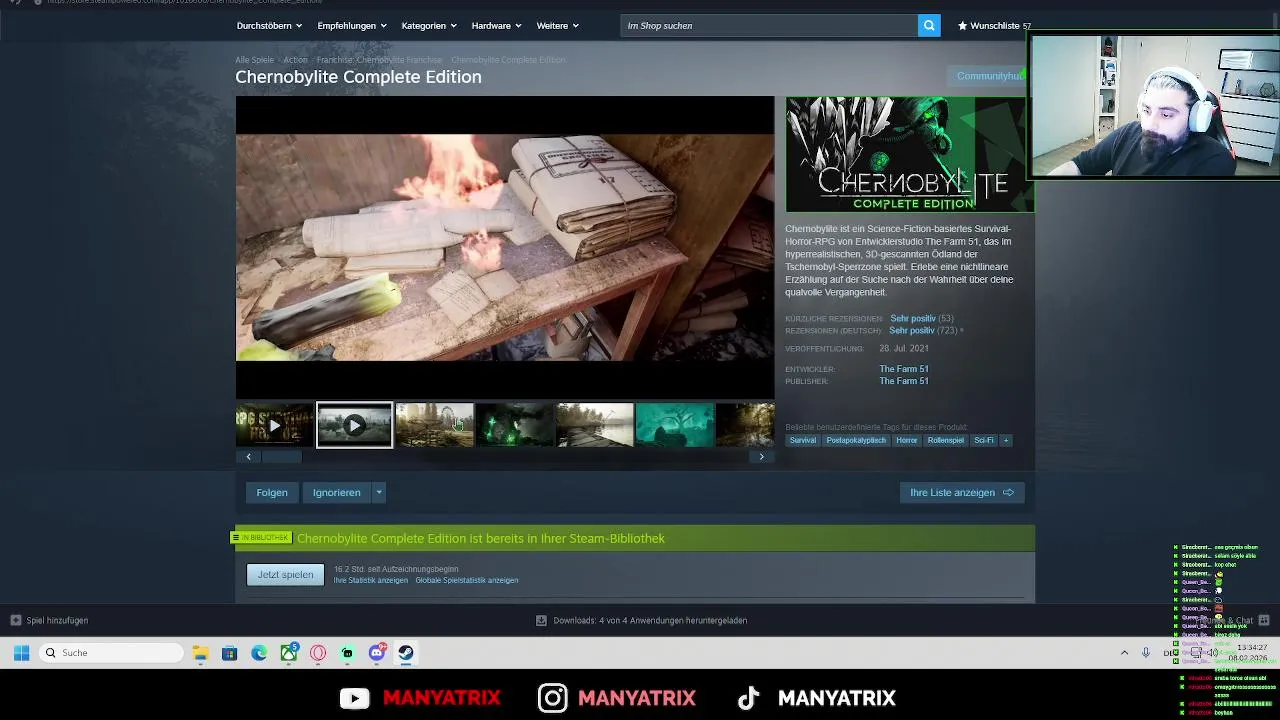The height and width of the screenshot is (720, 1280).
Task: Open Sehr positiv recent reviews link
Action: point(913,318)
